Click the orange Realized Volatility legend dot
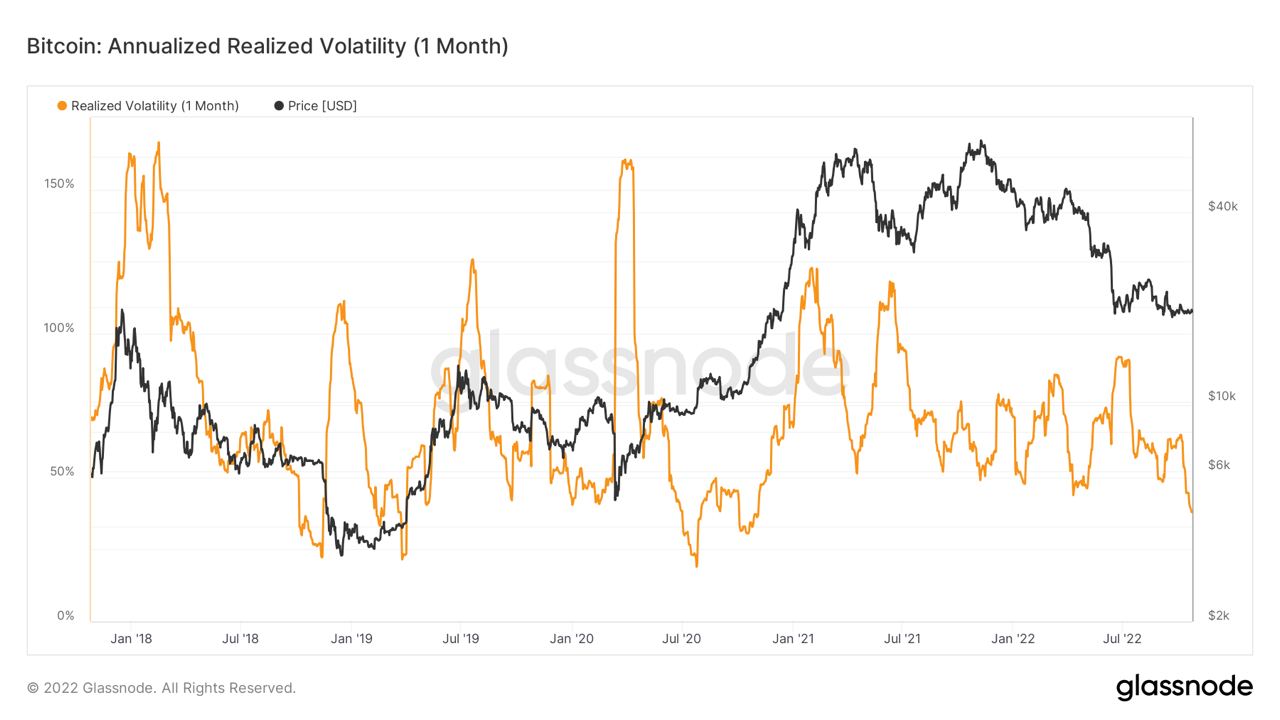This screenshot has height=720, width=1280. coord(63,106)
